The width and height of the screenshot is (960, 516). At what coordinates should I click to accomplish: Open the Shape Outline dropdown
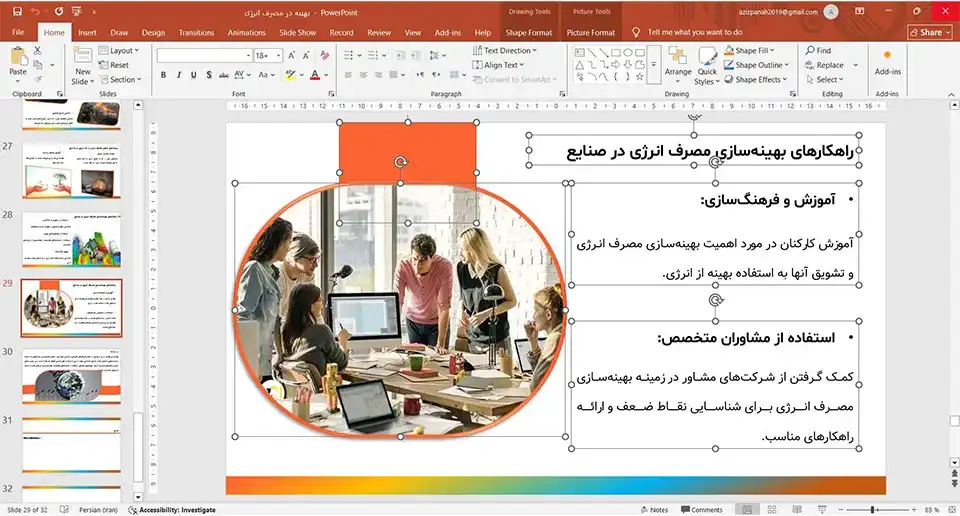point(757,65)
